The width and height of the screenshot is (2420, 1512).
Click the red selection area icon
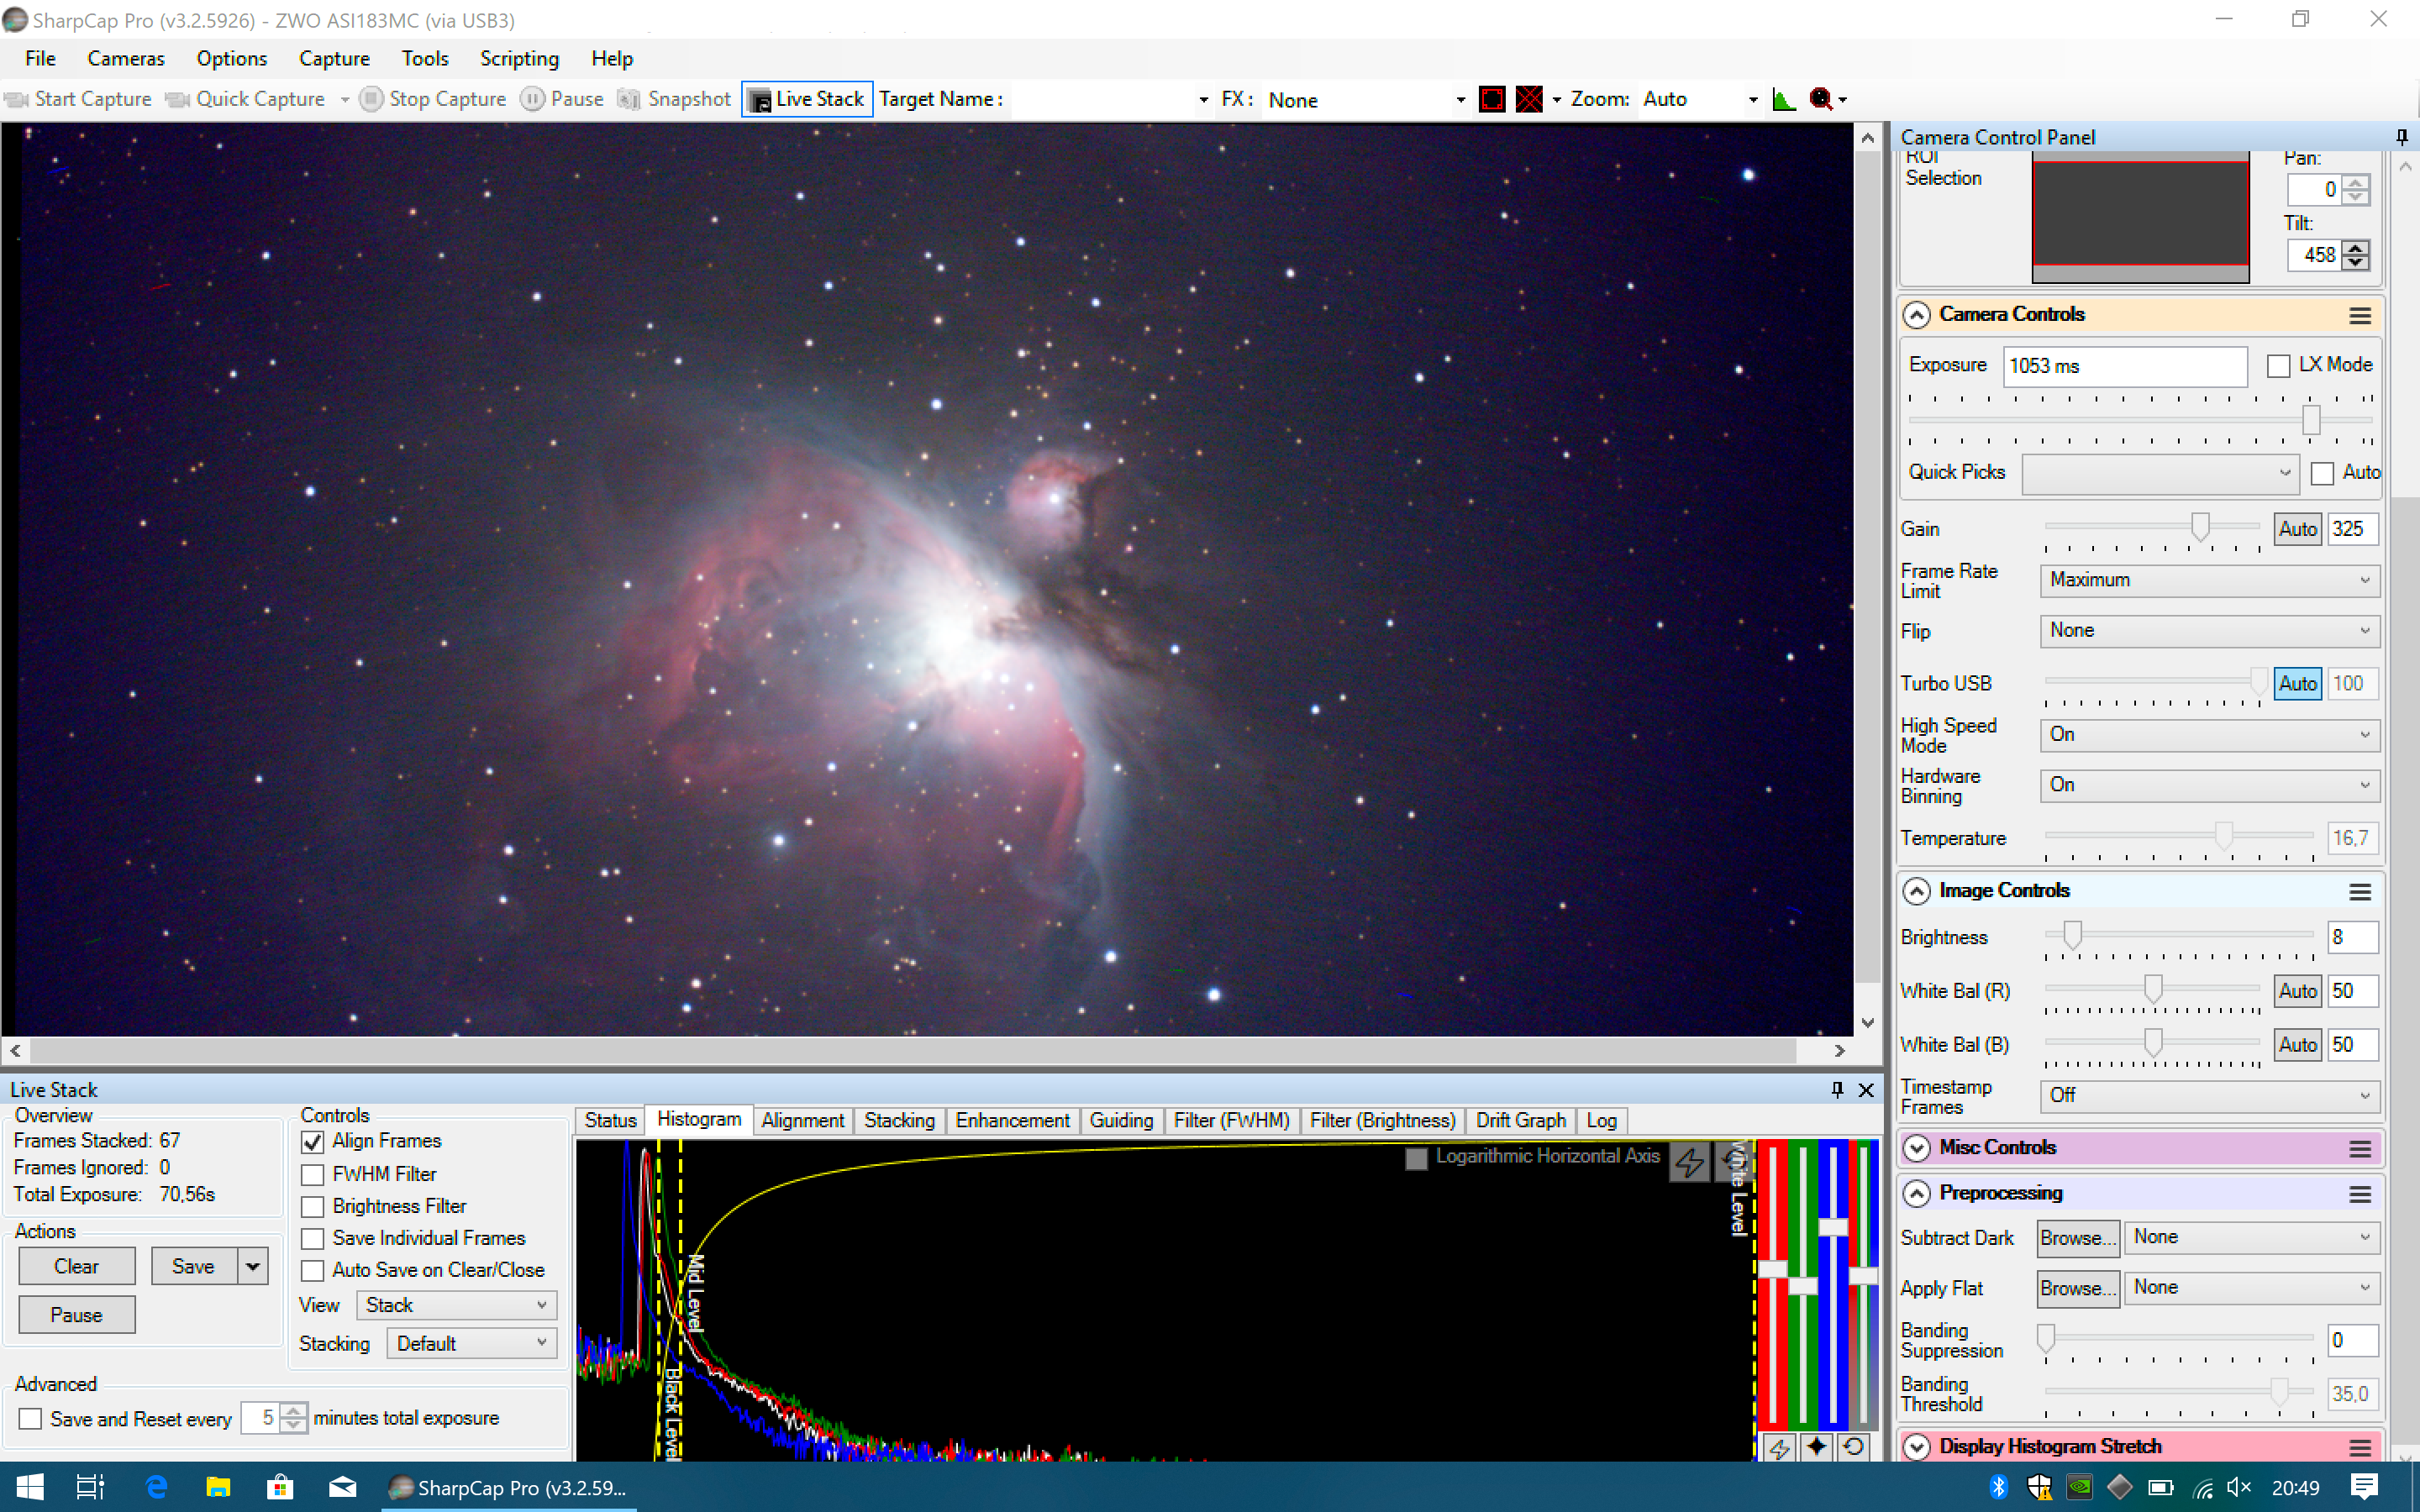pyautogui.click(x=1491, y=99)
